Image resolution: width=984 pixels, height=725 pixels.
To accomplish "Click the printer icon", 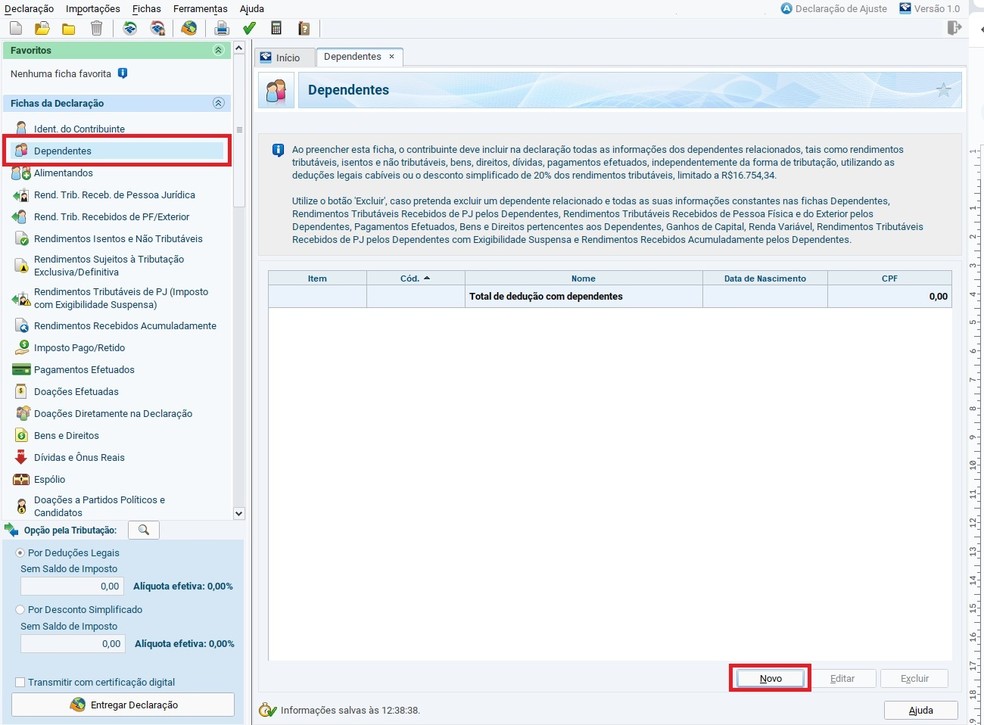I will (x=222, y=28).
